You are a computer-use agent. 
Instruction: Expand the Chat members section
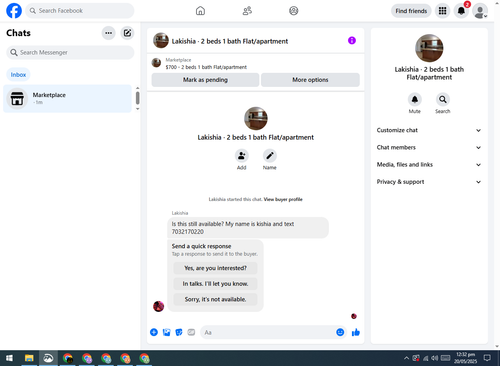pos(429,147)
